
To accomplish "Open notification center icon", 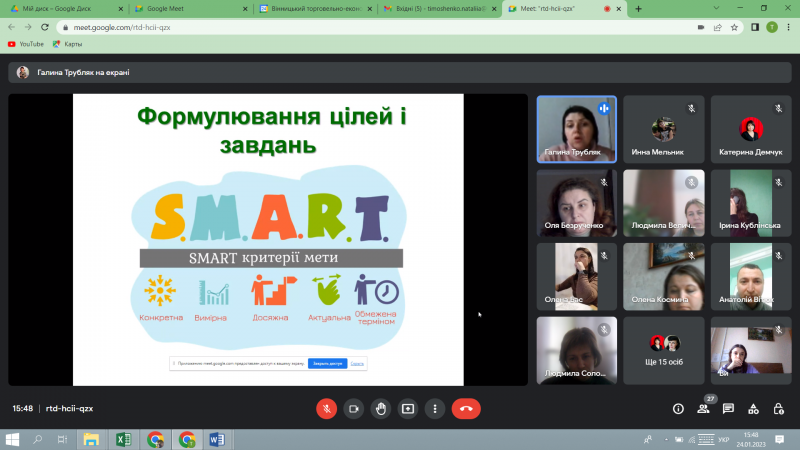I will (x=779, y=439).
